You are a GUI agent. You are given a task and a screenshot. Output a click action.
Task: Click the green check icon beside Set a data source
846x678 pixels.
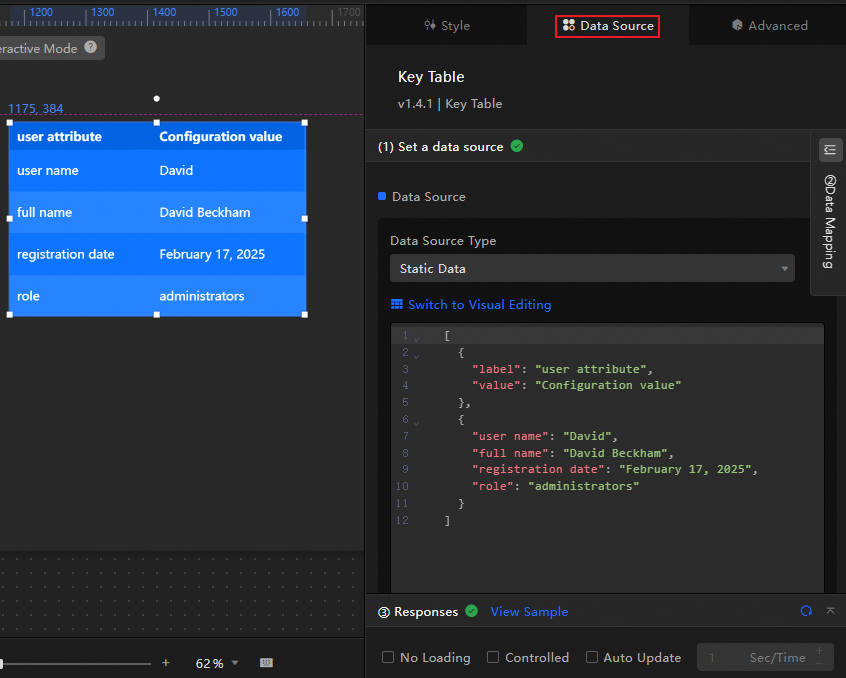[x=517, y=146]
